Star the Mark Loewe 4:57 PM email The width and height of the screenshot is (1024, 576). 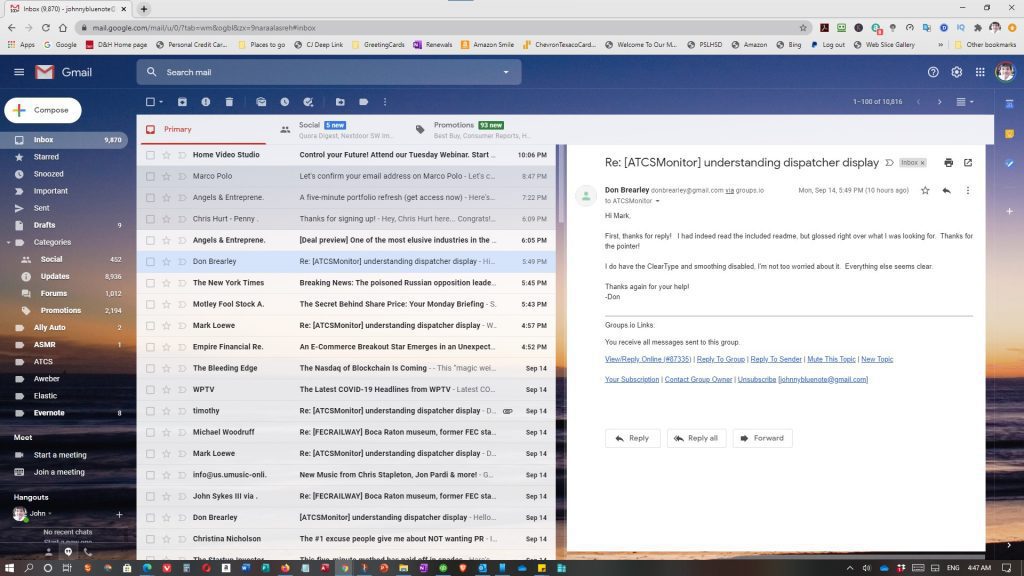[x=167, y=326]
